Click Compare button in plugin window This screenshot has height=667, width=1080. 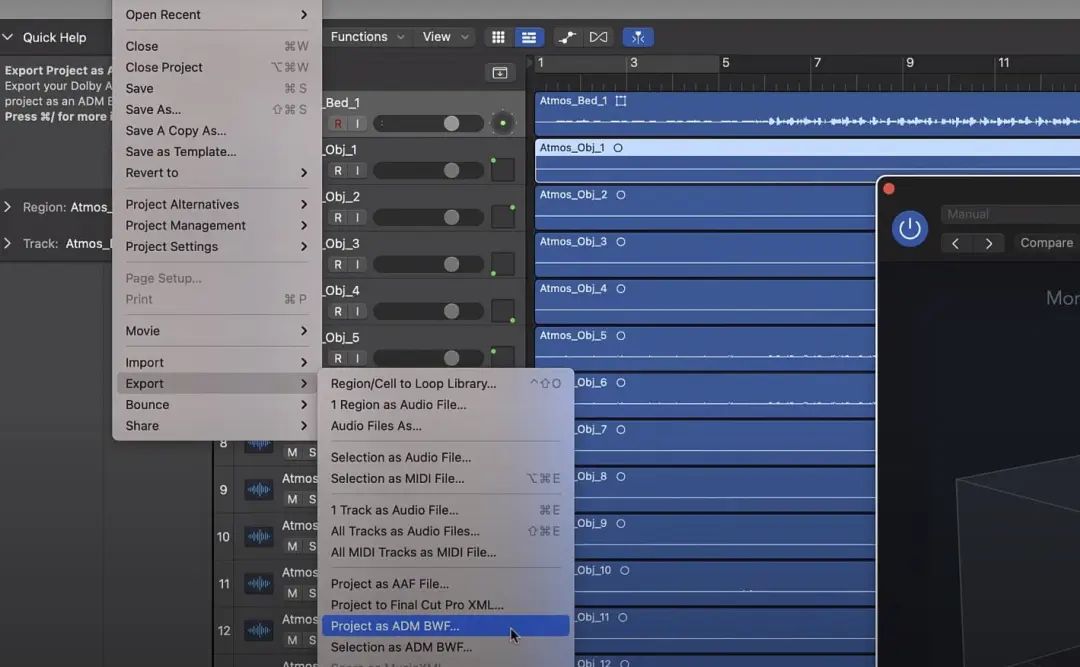pos(1046,243)
